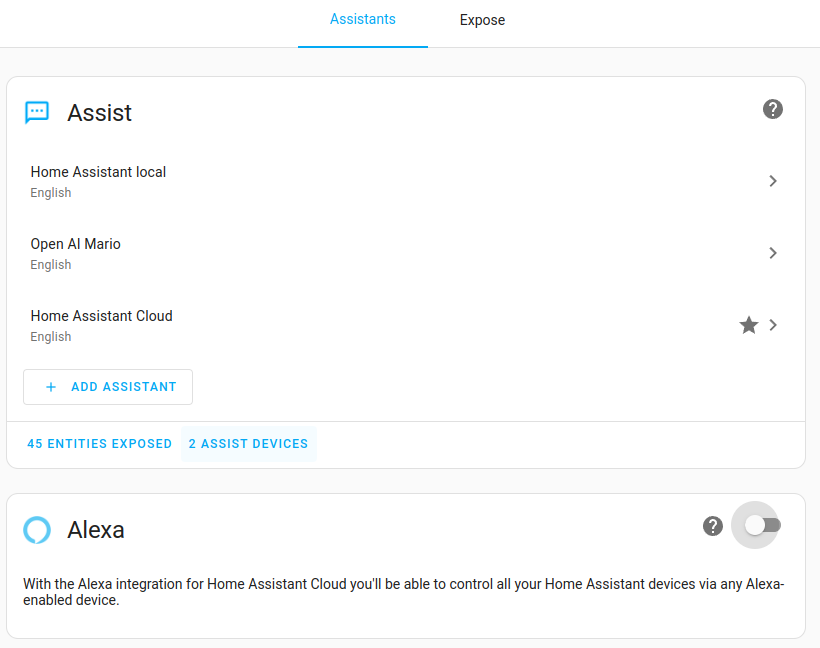Image resolution: width=820 pixels, height=648 pixels.
Task: Switch to the Expose tab
Action: coord(482,20)
